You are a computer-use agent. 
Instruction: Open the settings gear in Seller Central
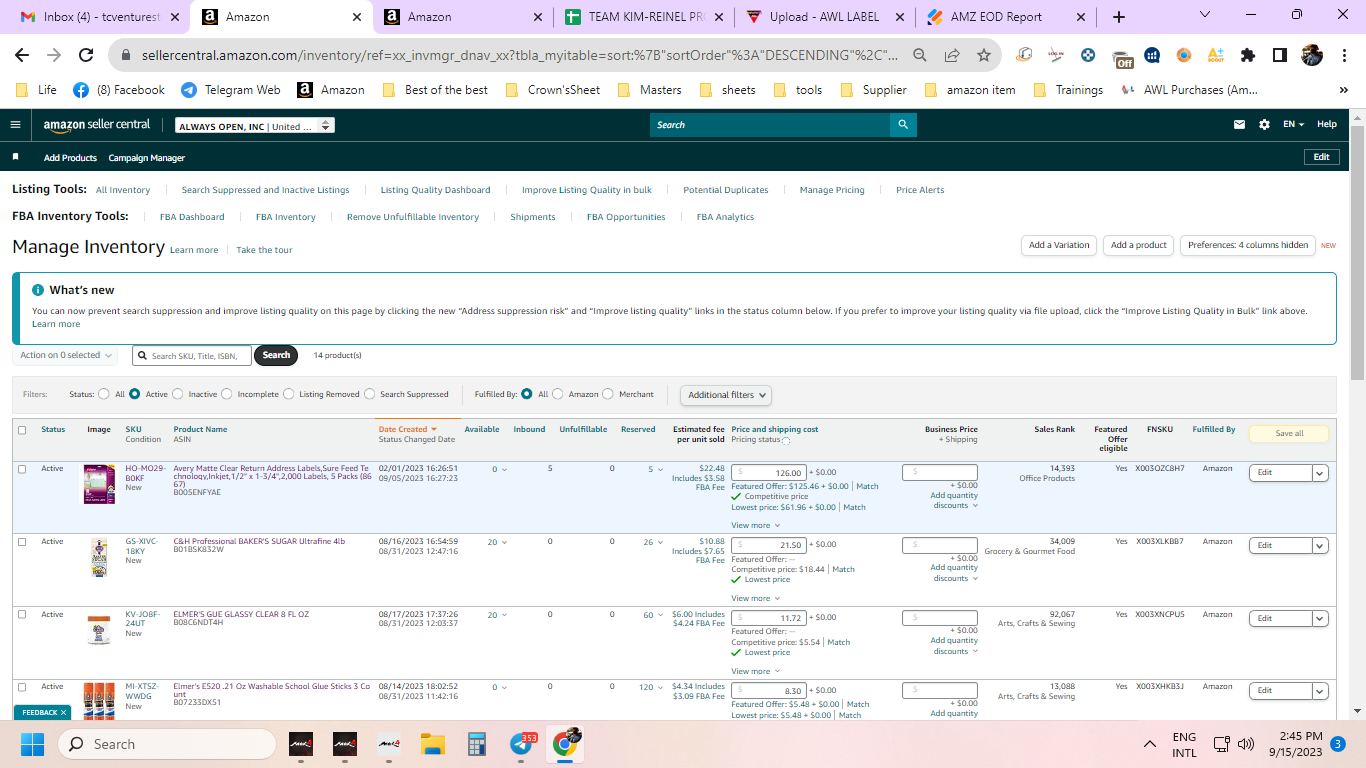pyautogui.click(x=1264, y=125)
